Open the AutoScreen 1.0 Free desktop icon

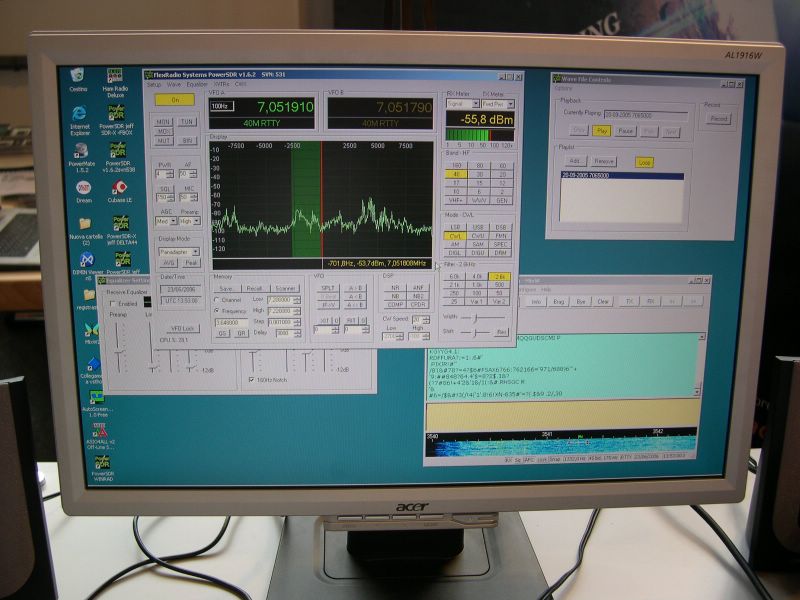(97, 404)
